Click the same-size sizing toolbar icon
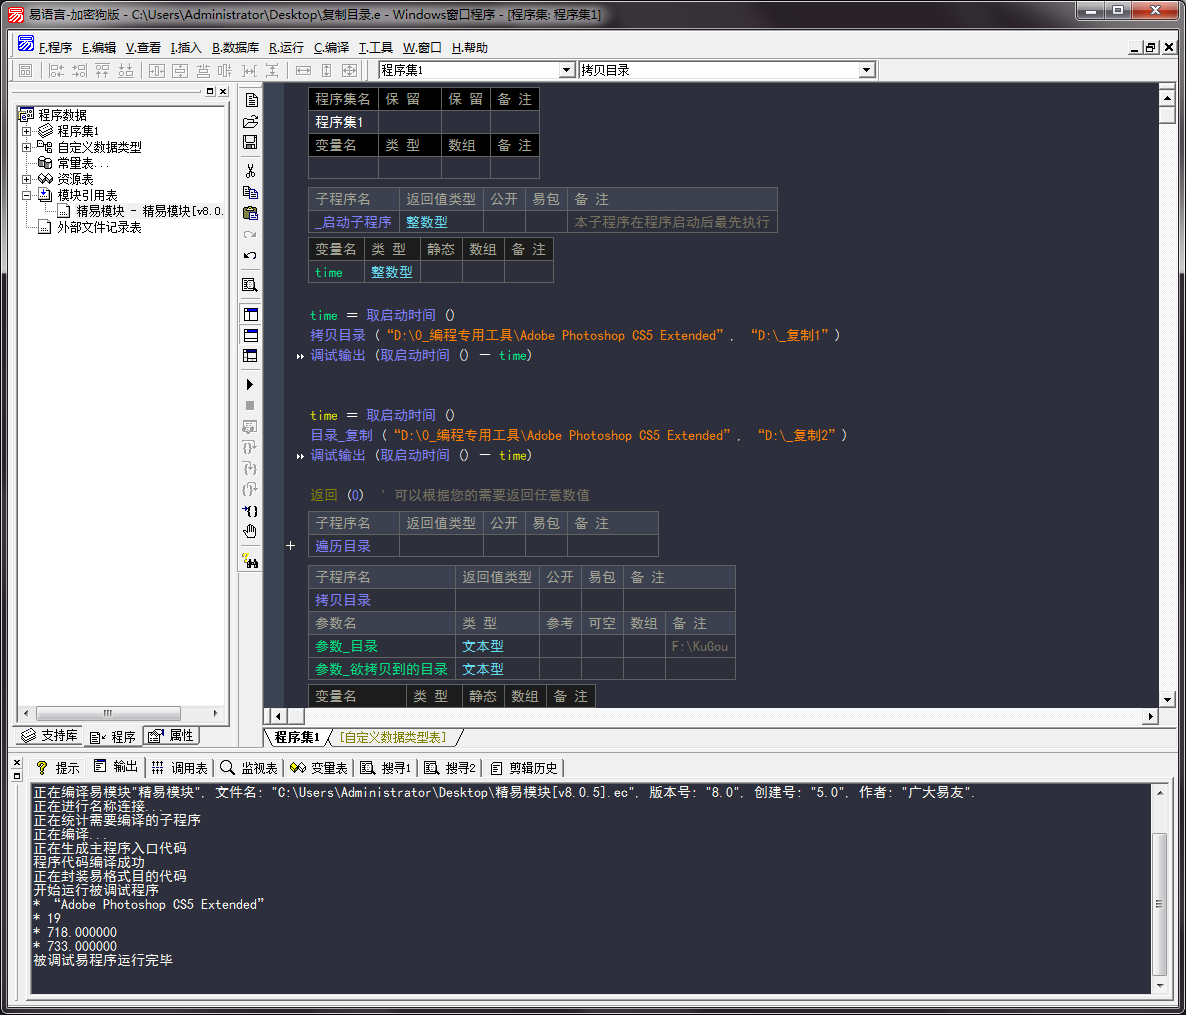Image resolution: width=1186 pixels, height=1015 pixels. click(x=349, y=70)
